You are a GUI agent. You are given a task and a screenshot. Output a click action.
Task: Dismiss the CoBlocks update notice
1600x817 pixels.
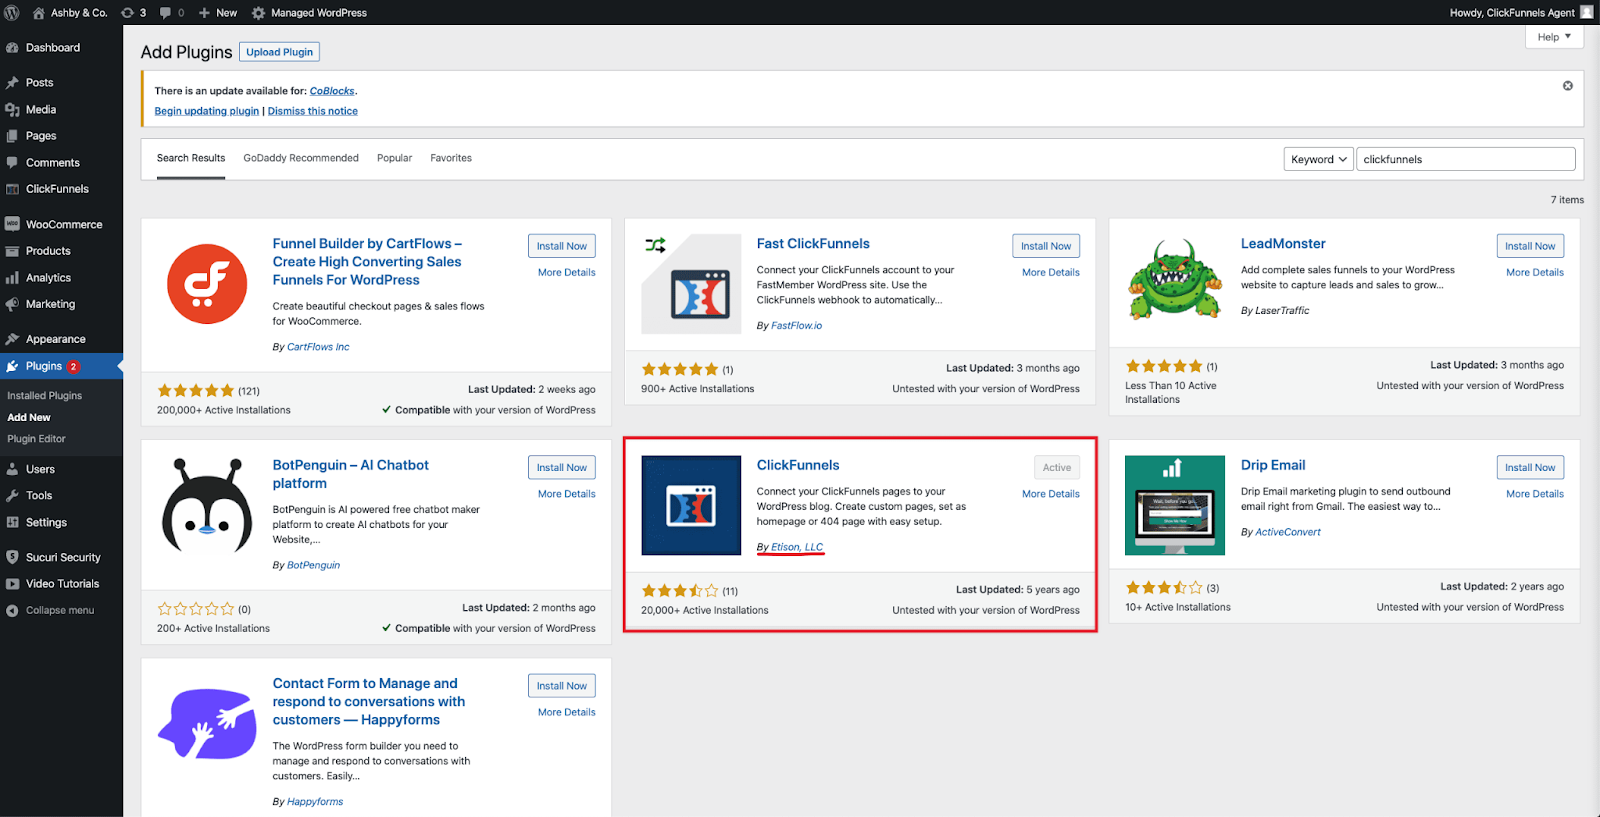(x=1568, y=86)
